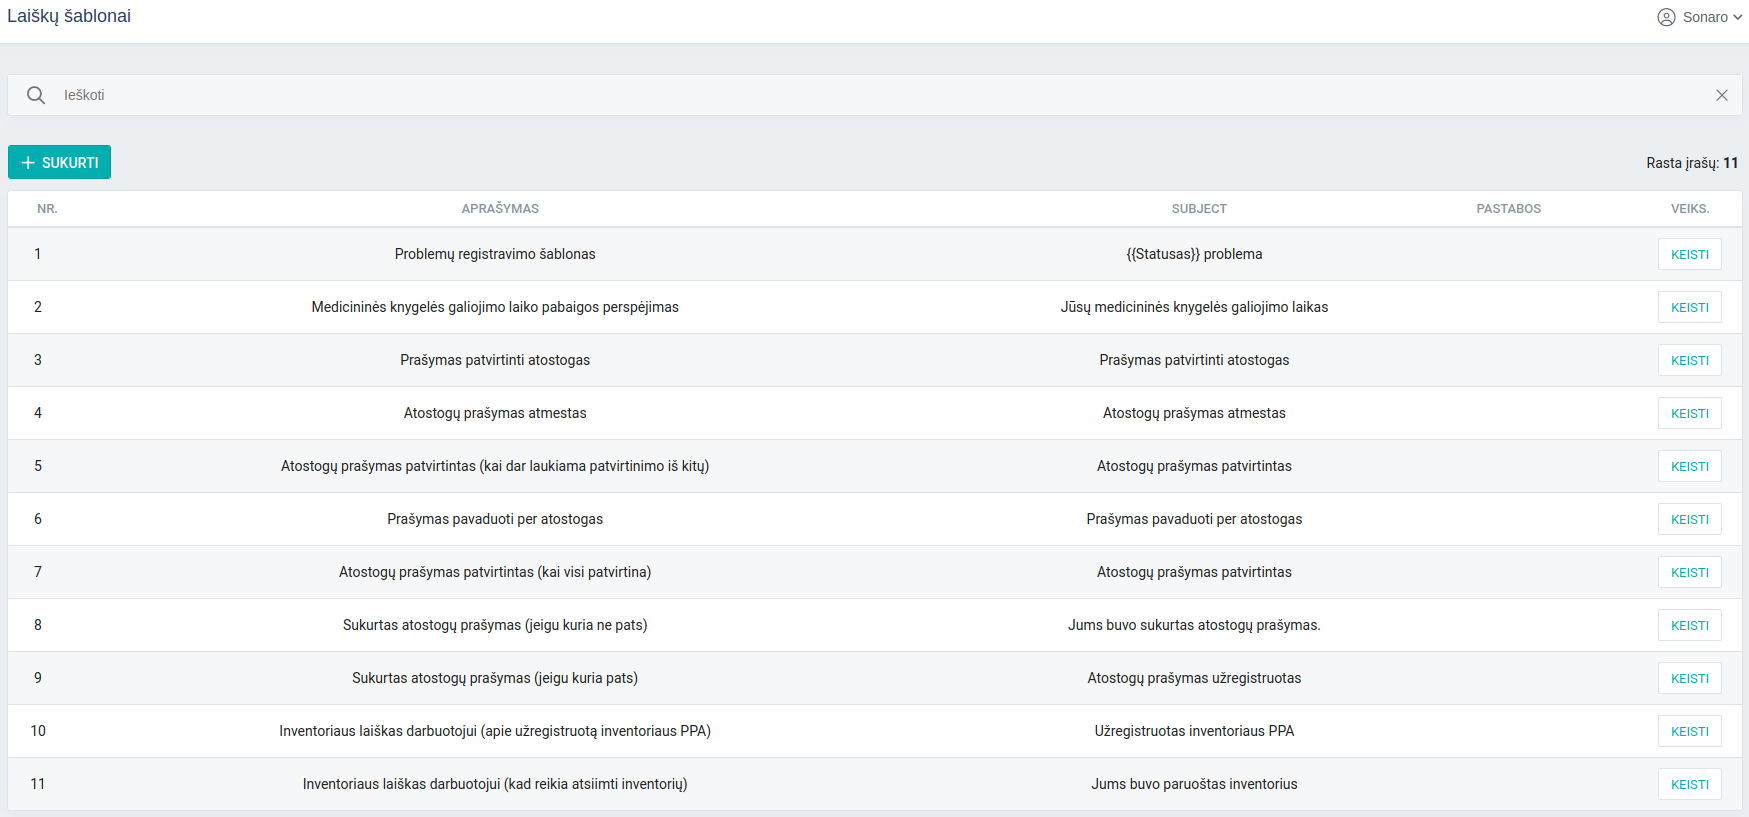The image size is (1749, 817).
Task: Click the search magnifier icon
Action: 36,95
